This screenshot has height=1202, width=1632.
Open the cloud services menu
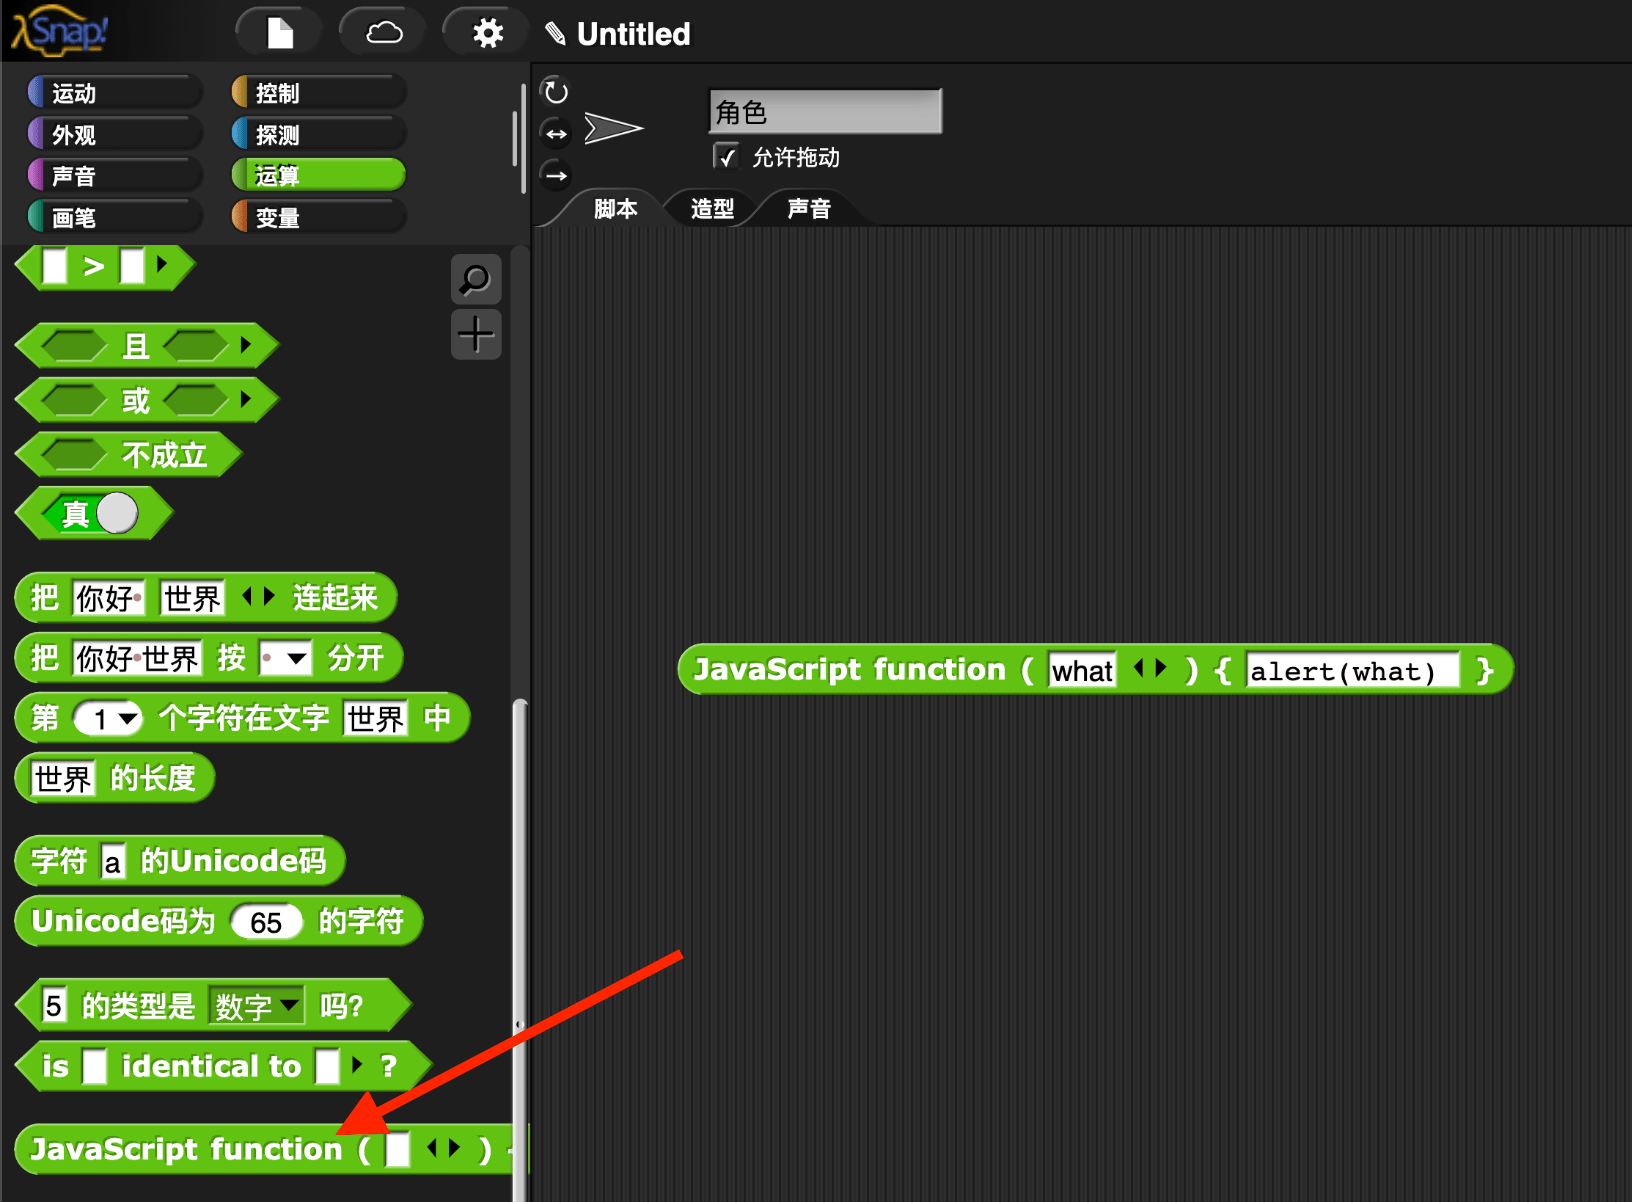[382, 30]
